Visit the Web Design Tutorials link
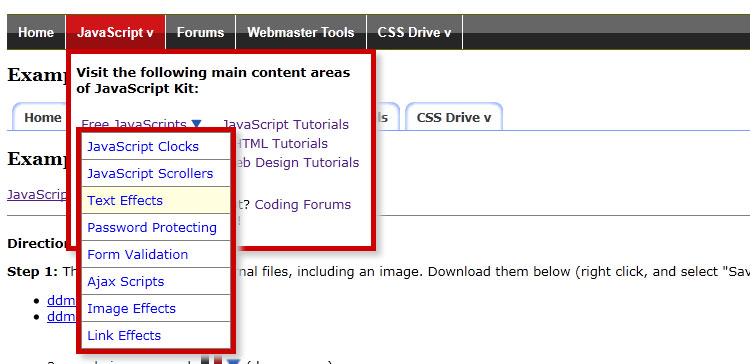 295,163
